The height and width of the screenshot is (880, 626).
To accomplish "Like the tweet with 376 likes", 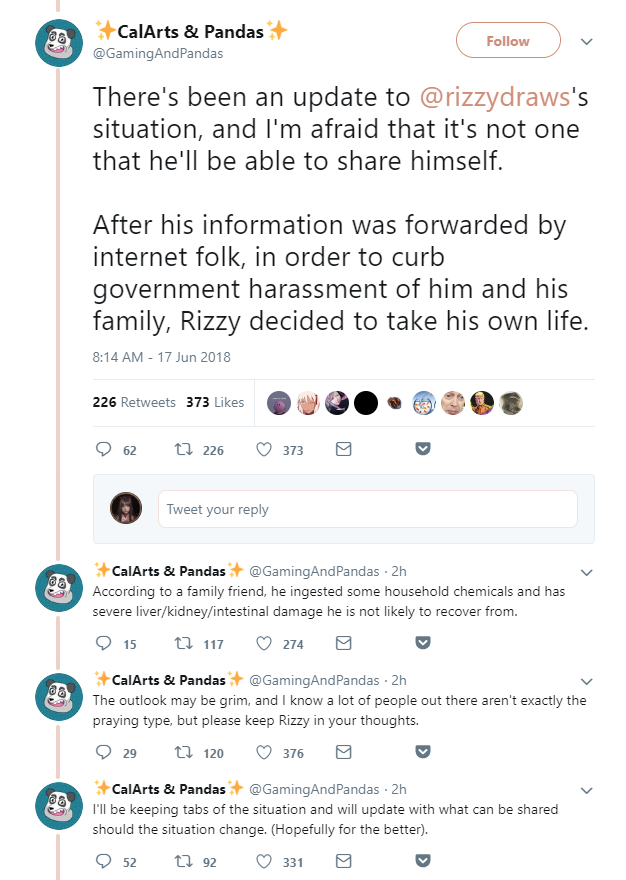I will click(x=264, y=752).
